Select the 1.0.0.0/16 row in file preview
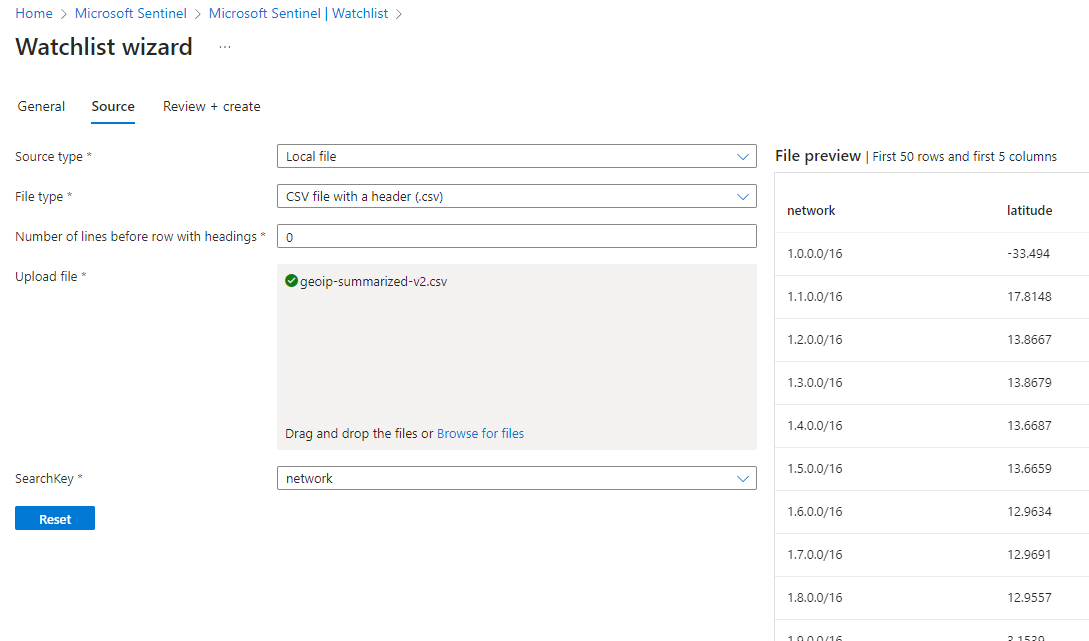This screenshot has height=641, width=1089. [932, 253]
